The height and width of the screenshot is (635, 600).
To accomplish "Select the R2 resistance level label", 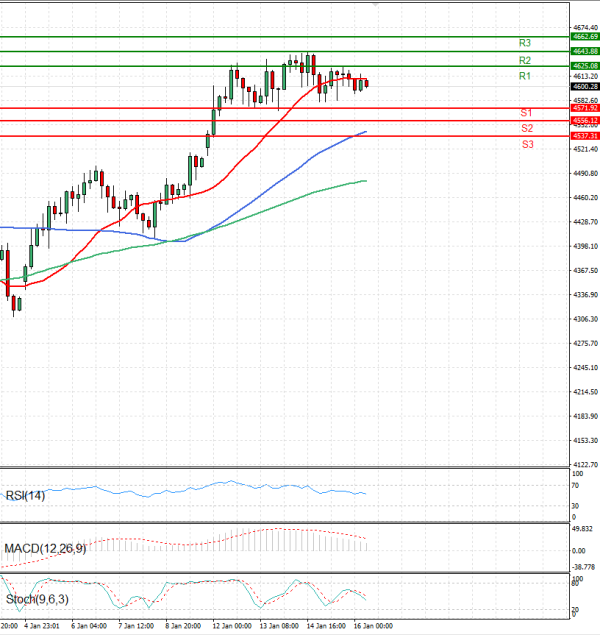I will pyautogui.click(x=524, y=61).
